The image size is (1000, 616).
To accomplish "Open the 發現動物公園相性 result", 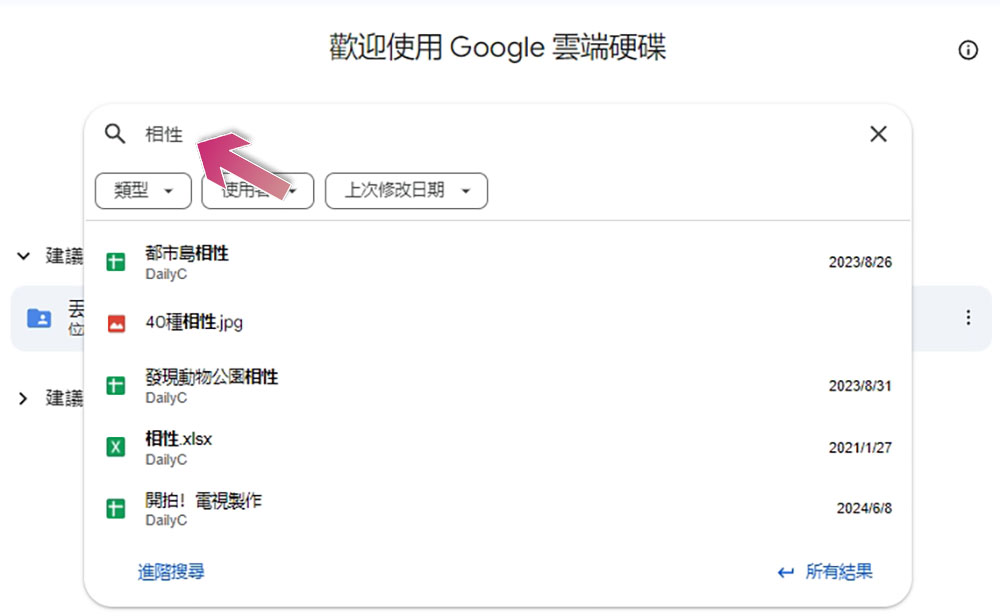I will pos(497,386).
